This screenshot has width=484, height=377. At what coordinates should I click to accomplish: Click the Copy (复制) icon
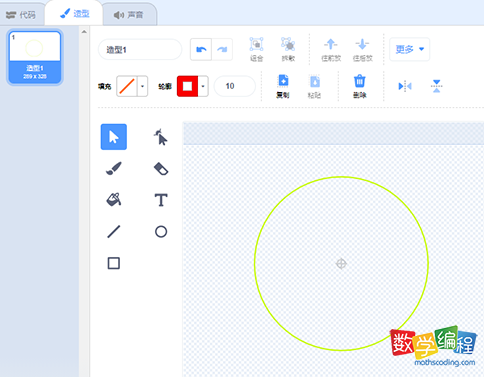tap(283, 86)
